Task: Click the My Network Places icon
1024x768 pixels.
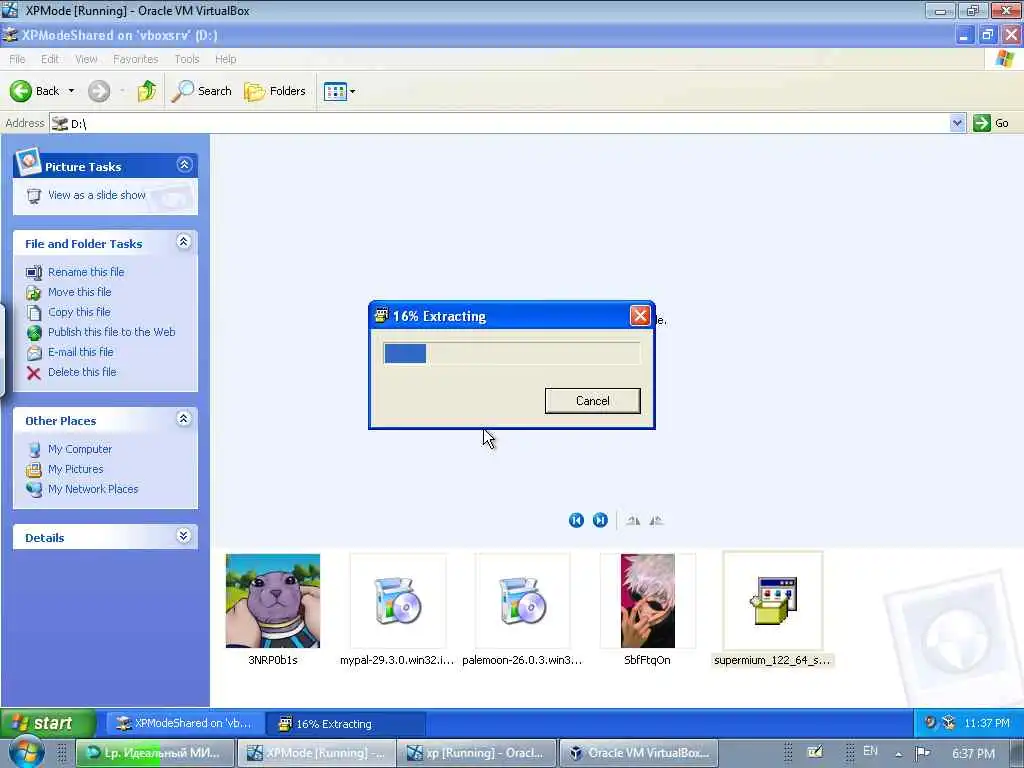Action: (x=34, y=489)
